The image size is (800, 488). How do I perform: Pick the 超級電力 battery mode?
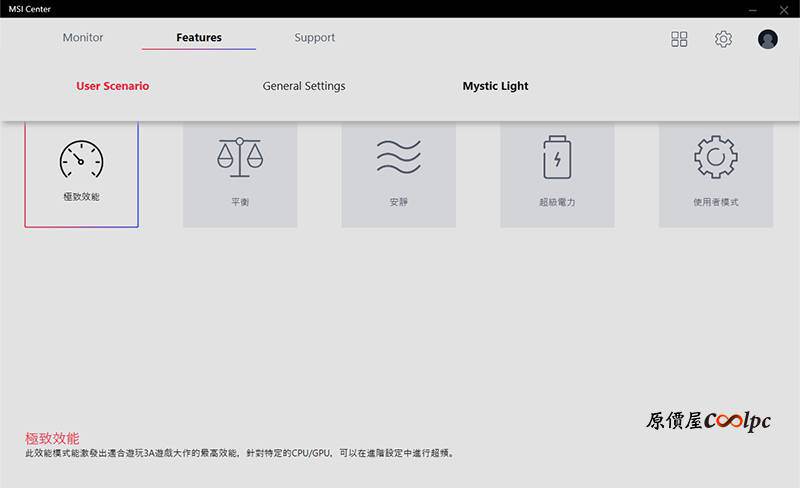(x=557, y=174)
